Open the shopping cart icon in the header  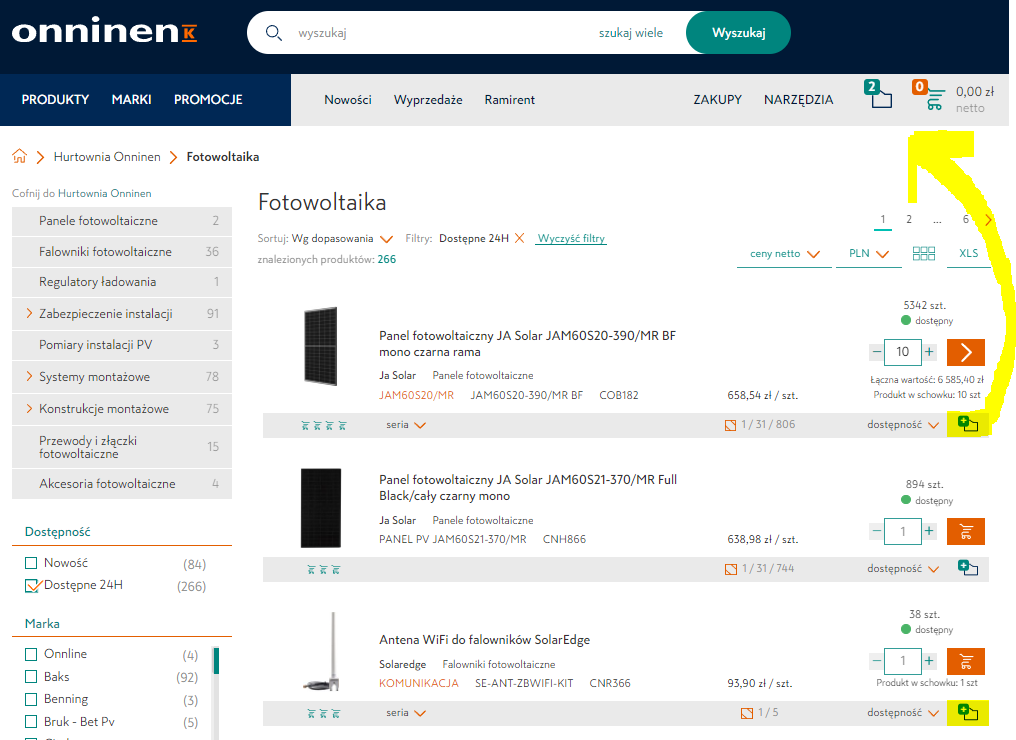tap(929, 95)
